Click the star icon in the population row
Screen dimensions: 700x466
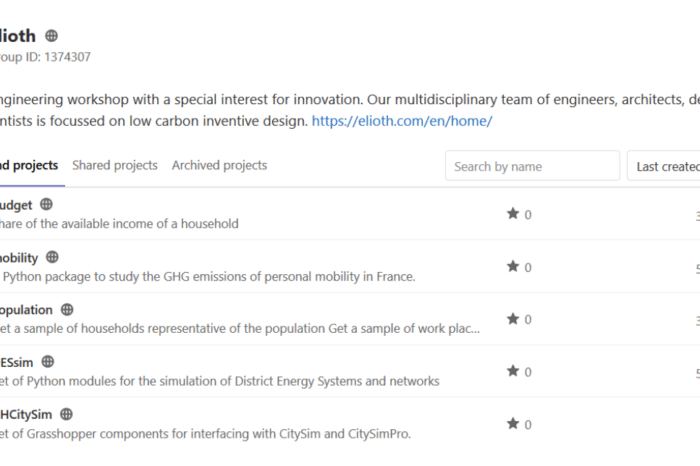click(x=513, y=319)
